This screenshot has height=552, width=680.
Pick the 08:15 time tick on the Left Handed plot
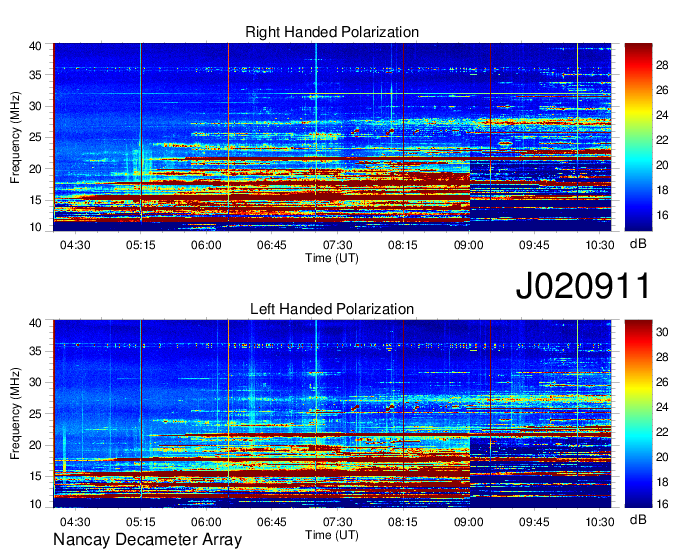click(x=403, y=522)
